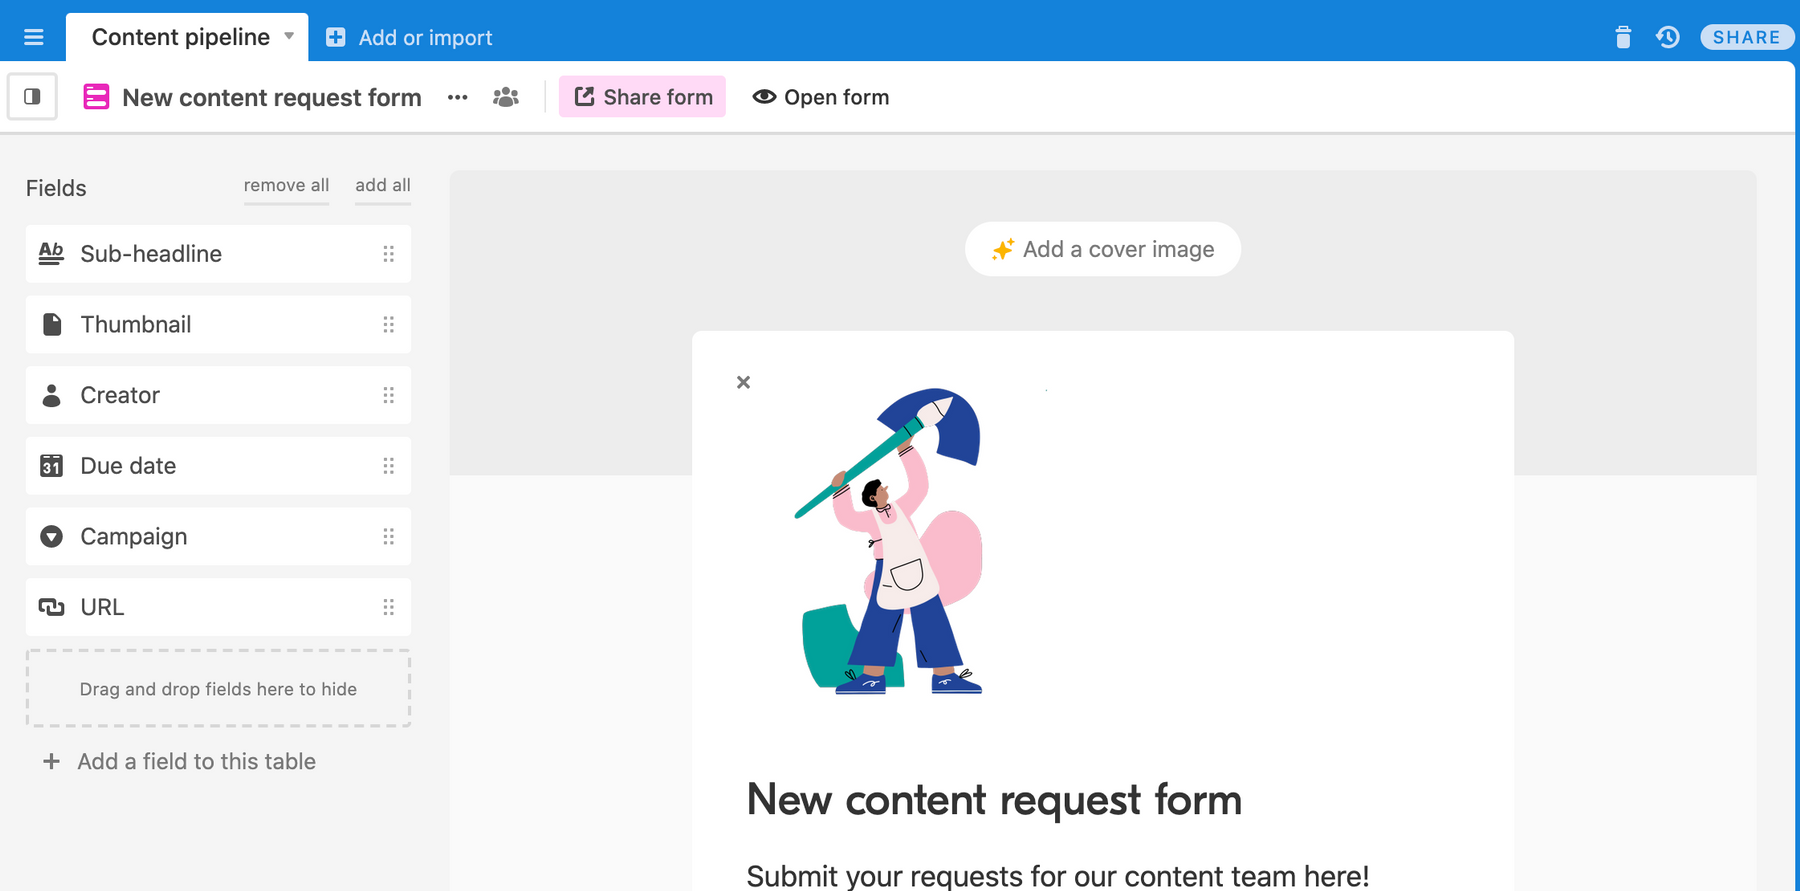This screenshot has height=891, width=1800.
Task: Preview form with Open form eye
Action: [821, 97]
